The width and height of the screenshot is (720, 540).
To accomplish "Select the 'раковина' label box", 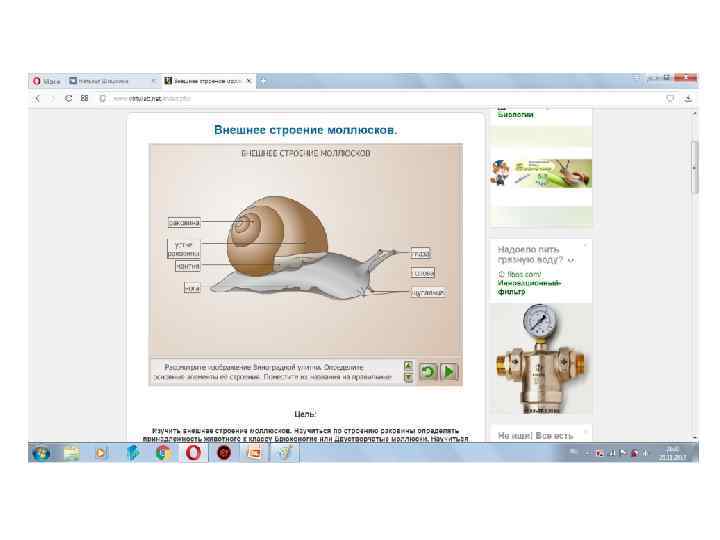I will tap(184, 223).
